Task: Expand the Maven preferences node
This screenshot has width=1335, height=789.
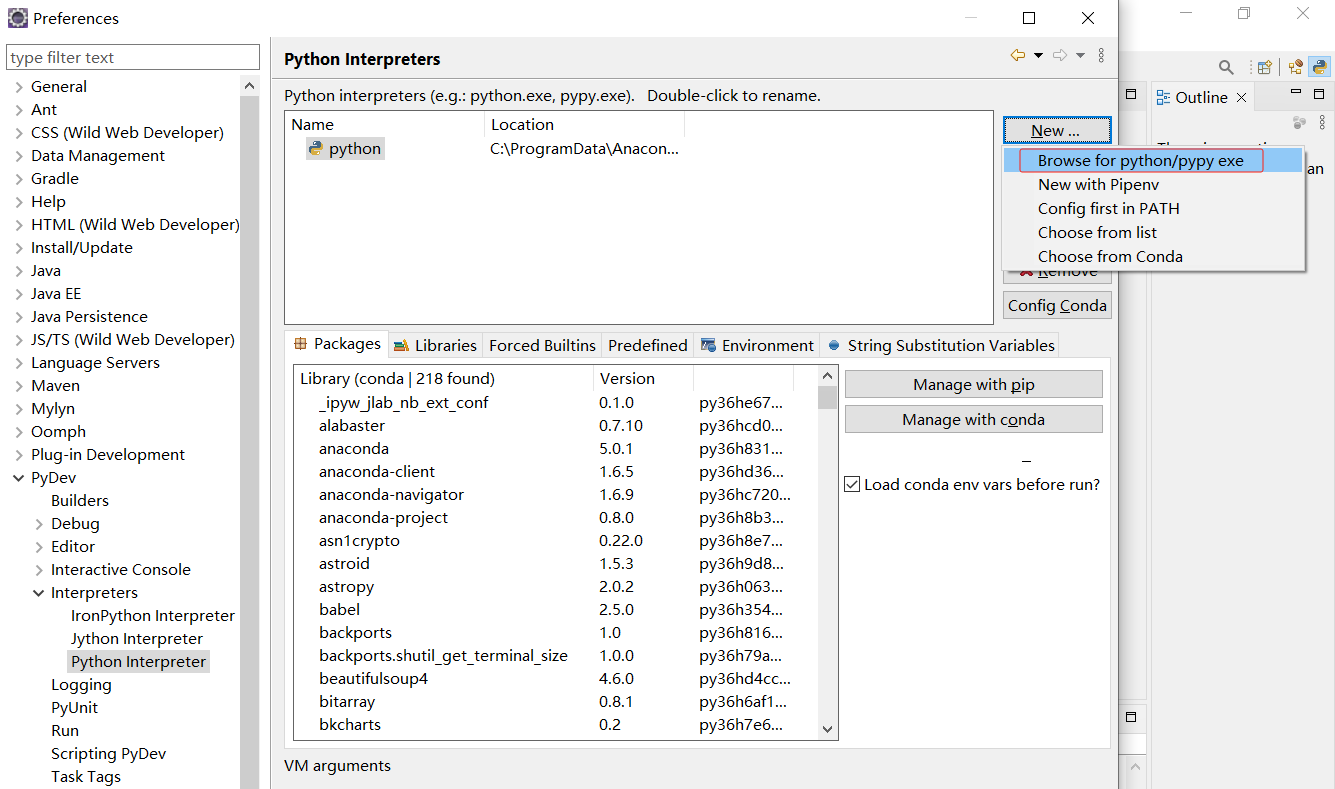Action: pyautogui.click(x=19, y=386)
